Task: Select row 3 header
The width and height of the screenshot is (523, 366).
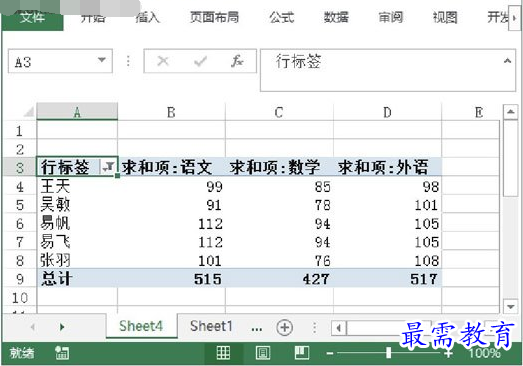Action: pyautogui.click(x=19, y=167)
